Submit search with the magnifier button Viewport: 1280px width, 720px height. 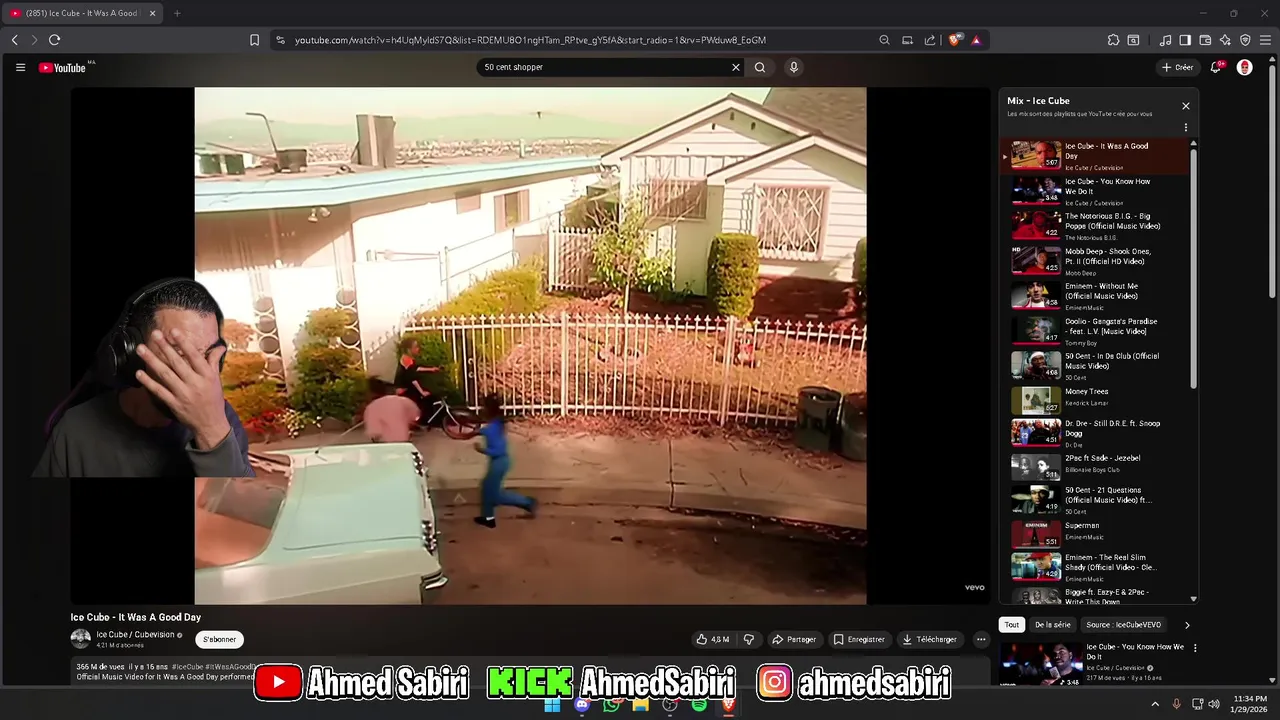pos(760,67)
